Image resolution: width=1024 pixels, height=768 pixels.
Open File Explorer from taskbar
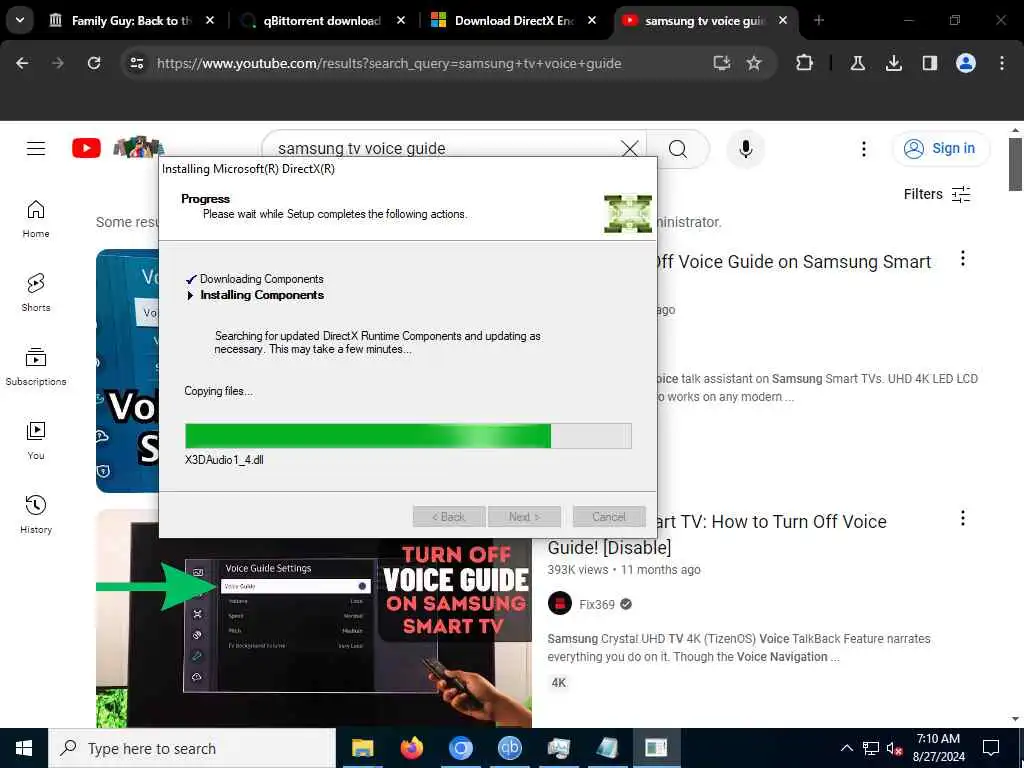362,748
